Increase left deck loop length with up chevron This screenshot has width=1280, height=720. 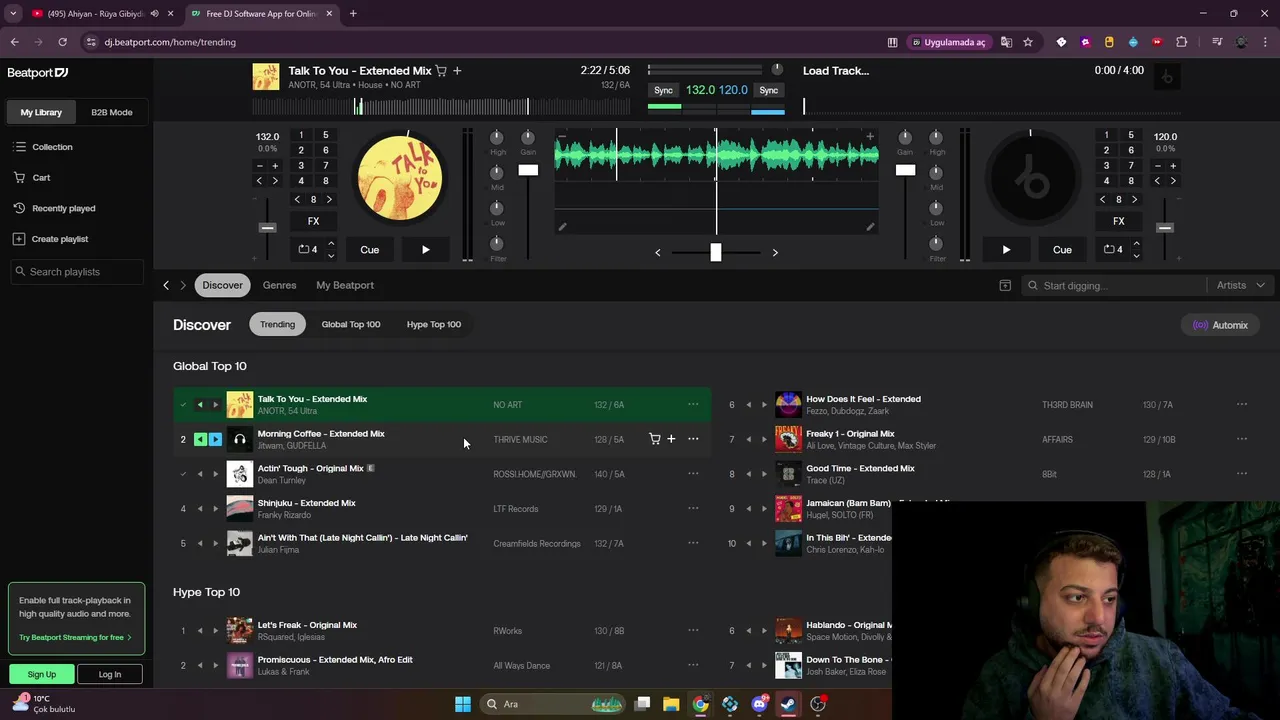pos(331,244)
